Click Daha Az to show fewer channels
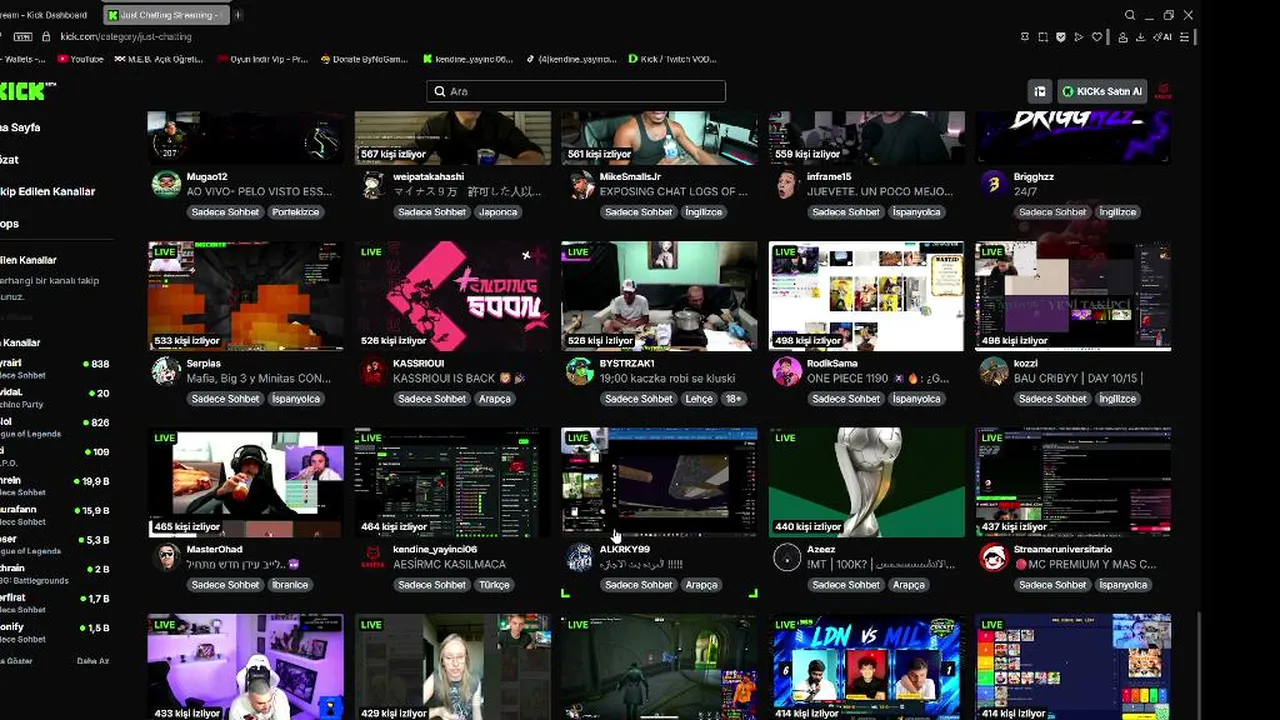The image size is (1280, 720). pyautogui.click(x=93, y=661)
